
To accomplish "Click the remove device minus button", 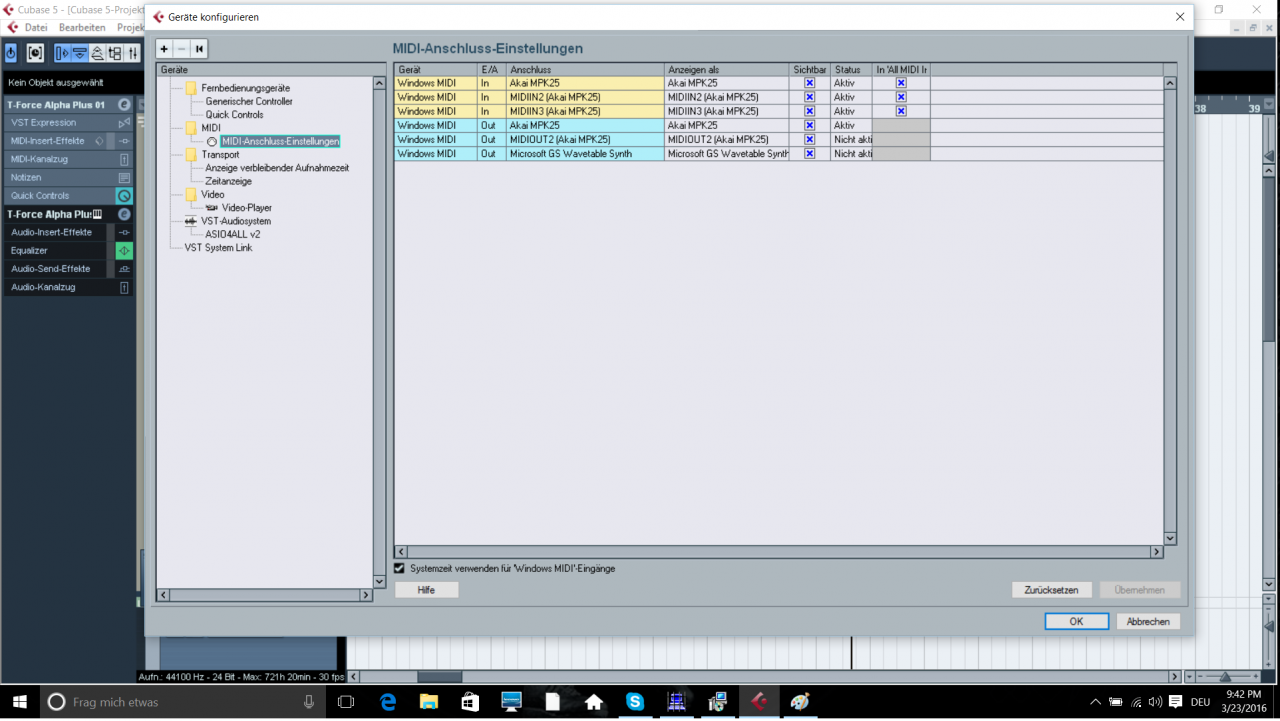I will click(181, 49).
